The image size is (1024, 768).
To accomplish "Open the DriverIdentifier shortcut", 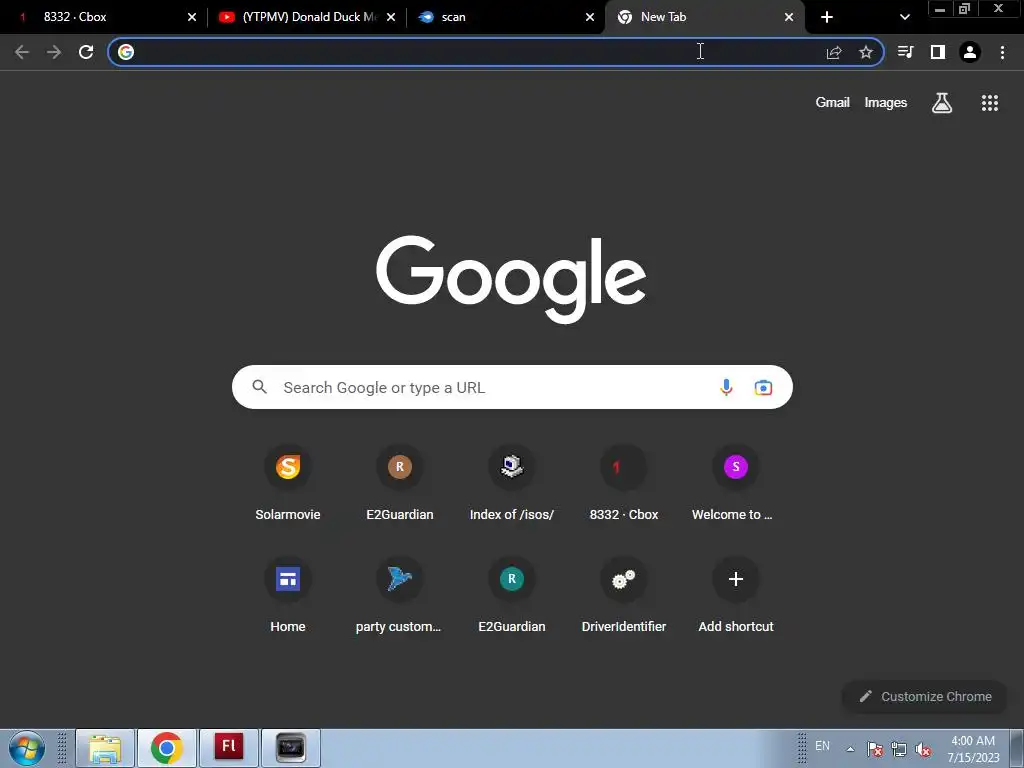I will (624, 595).
